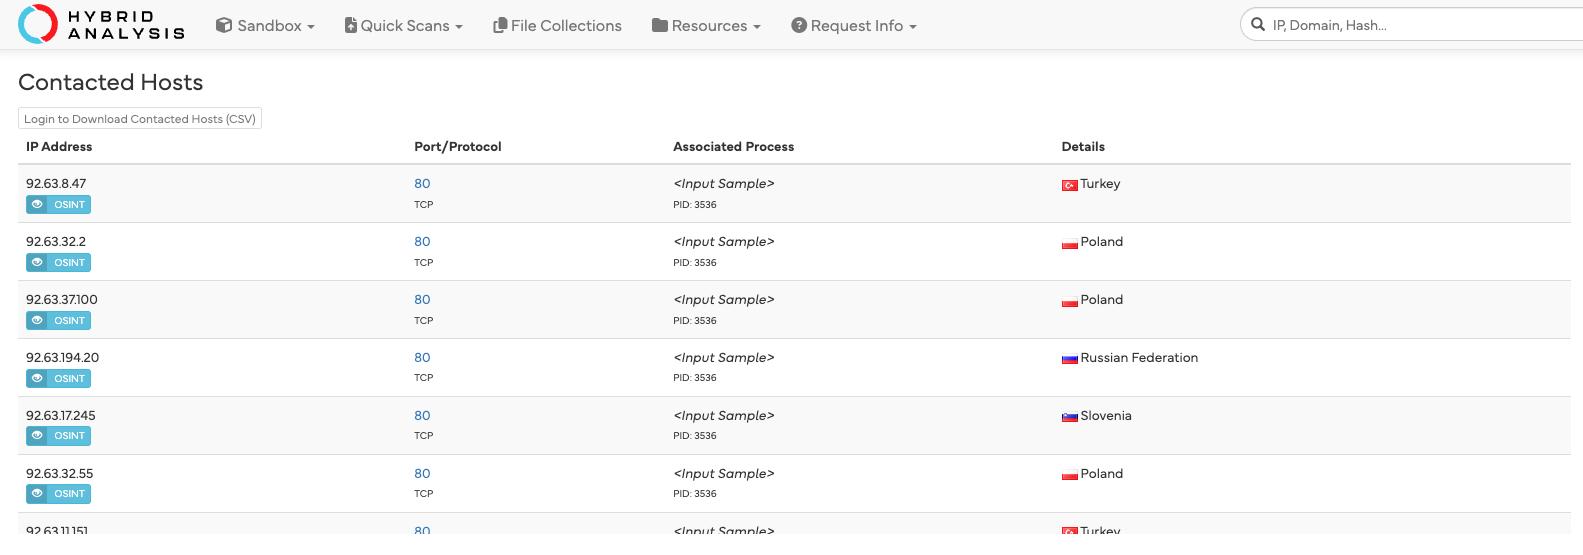
Task: Click the Hybrid Analysis logo
Action: pyautogui.click(x=101, y=25)
